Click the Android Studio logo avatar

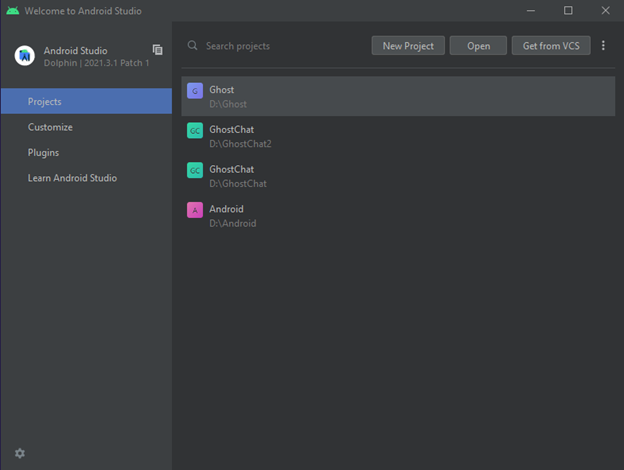(x=25, y=56)
